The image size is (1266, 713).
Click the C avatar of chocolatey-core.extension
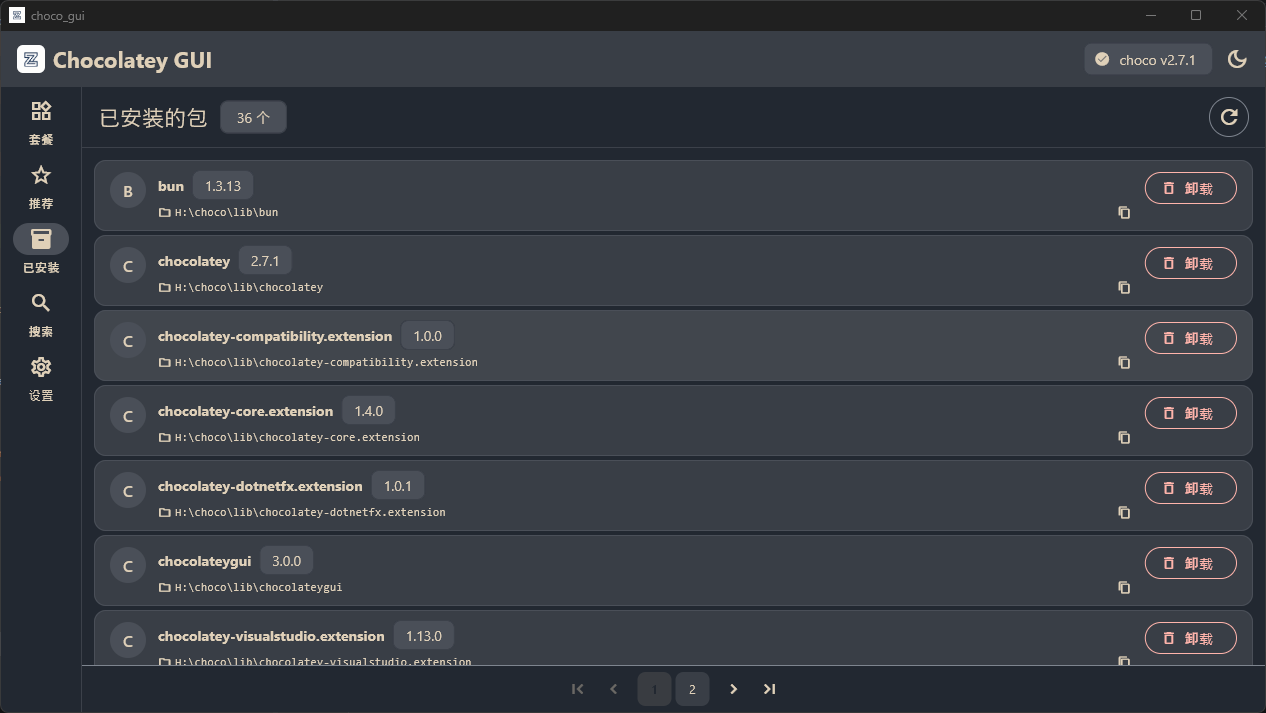click(x=128, y=416)
